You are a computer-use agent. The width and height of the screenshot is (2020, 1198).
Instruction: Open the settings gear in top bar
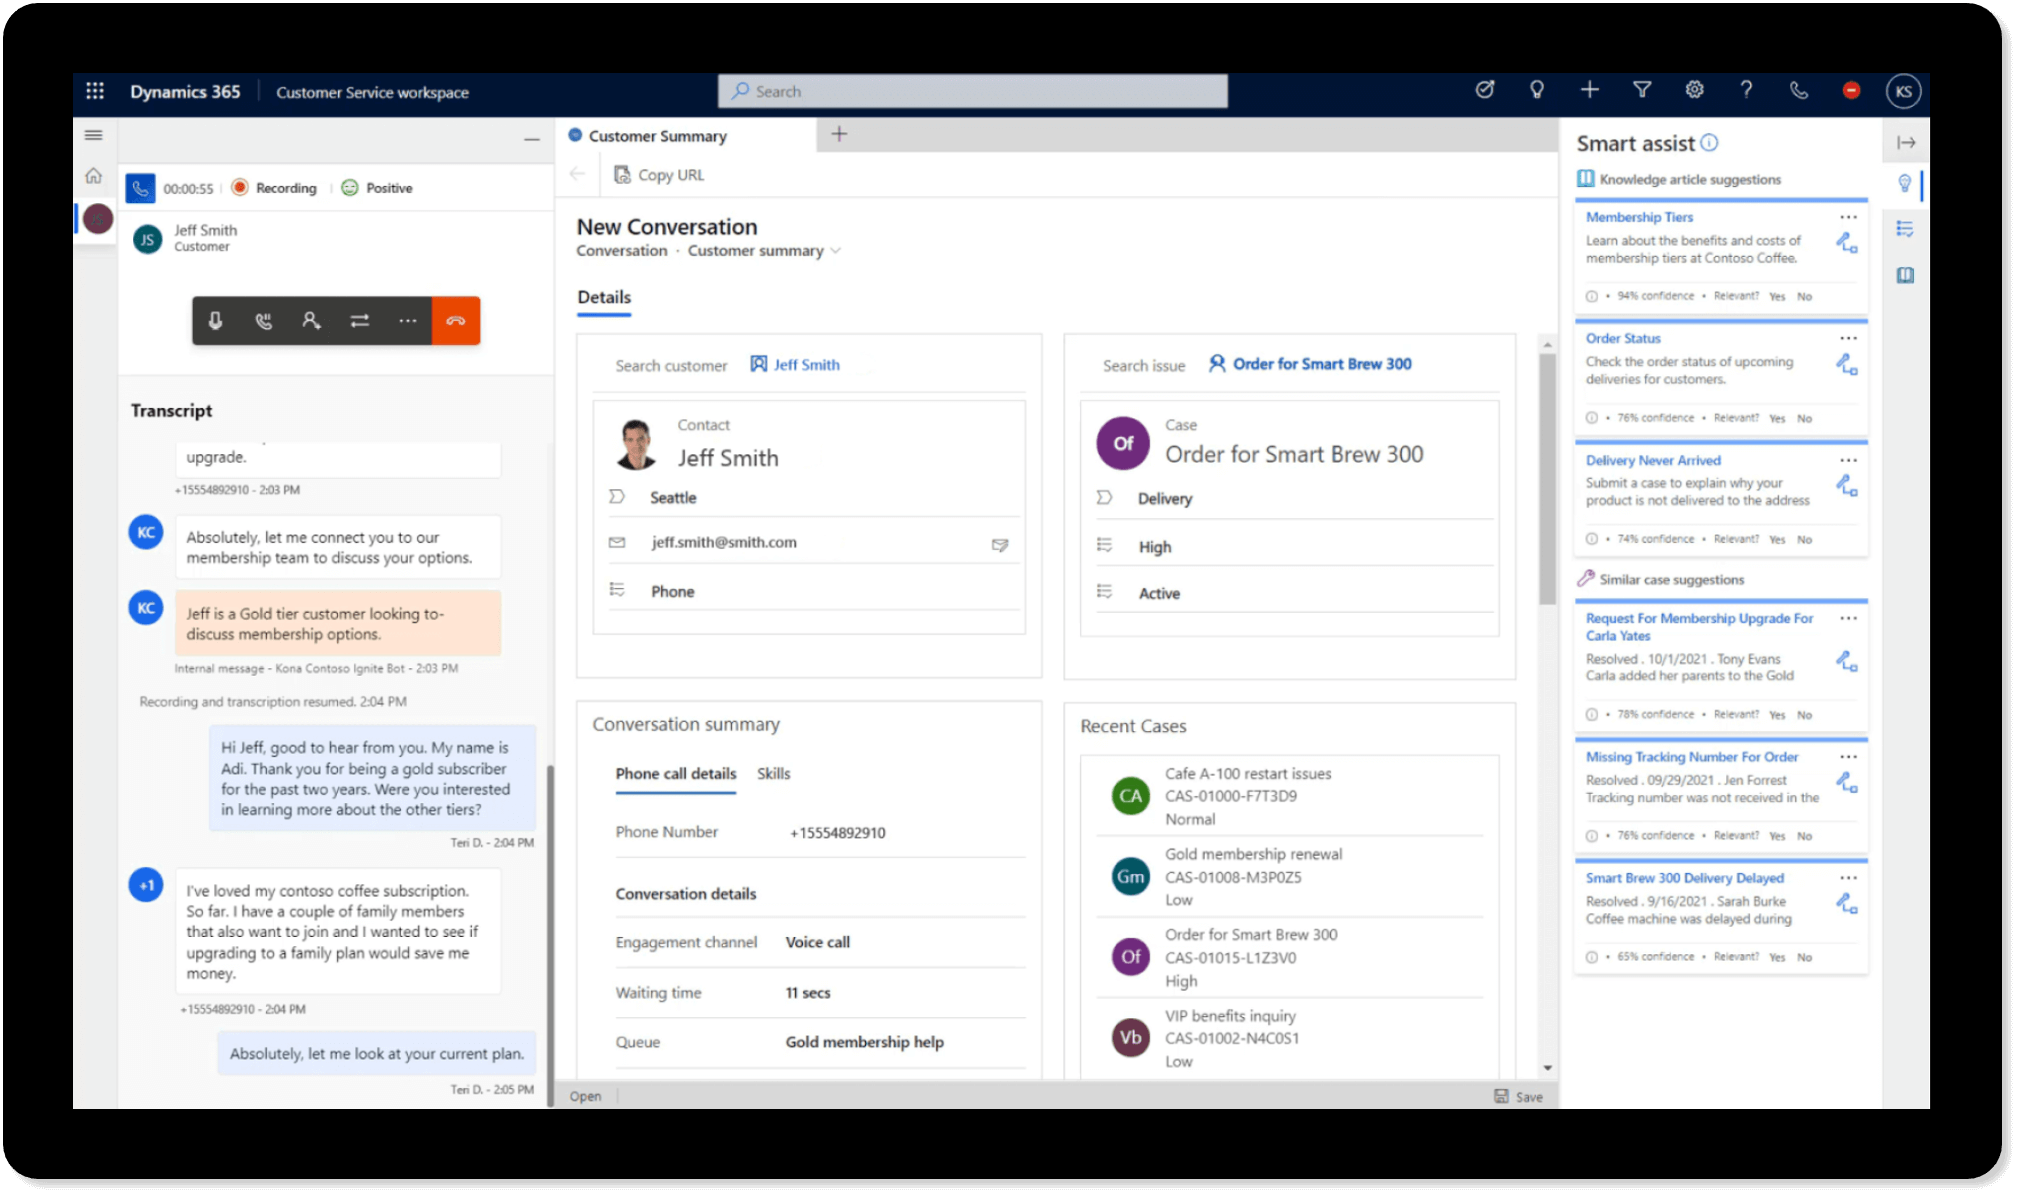pyautogui.click(x=1694, y=90)
